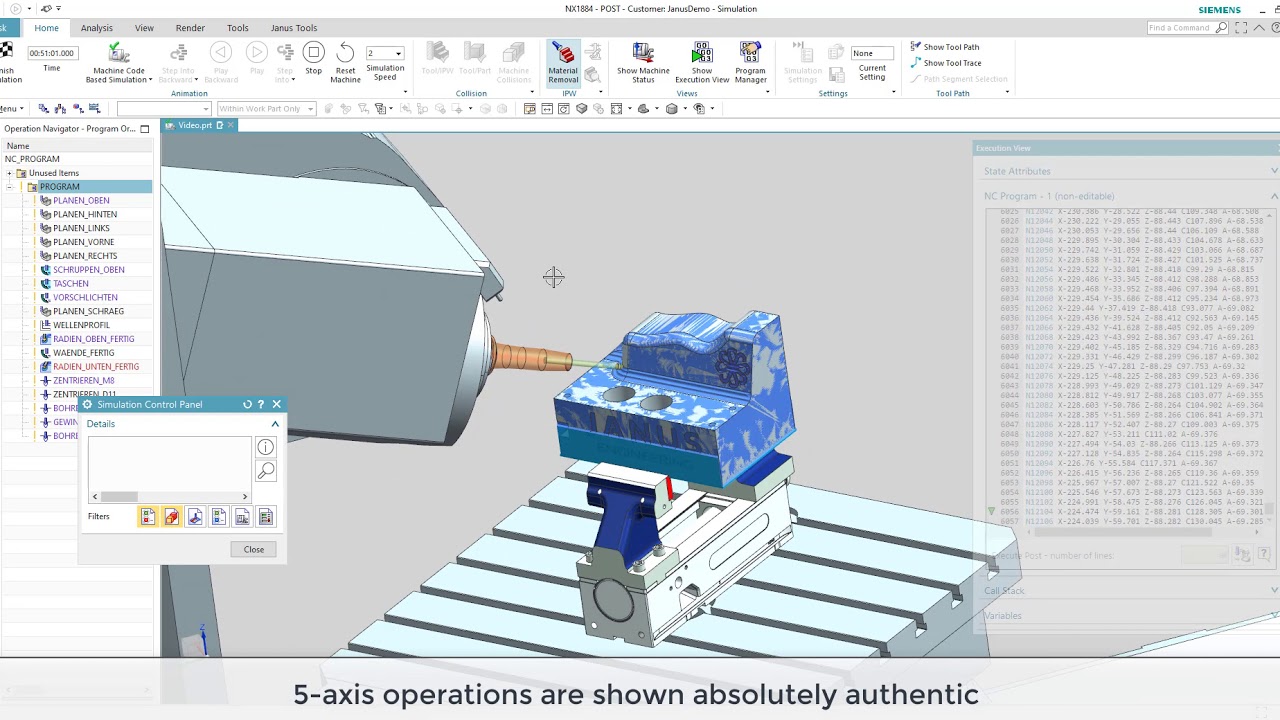Expand the Unused Items tree node
The height and width of the screenshot is (720, 1280).
click(9, 173)
